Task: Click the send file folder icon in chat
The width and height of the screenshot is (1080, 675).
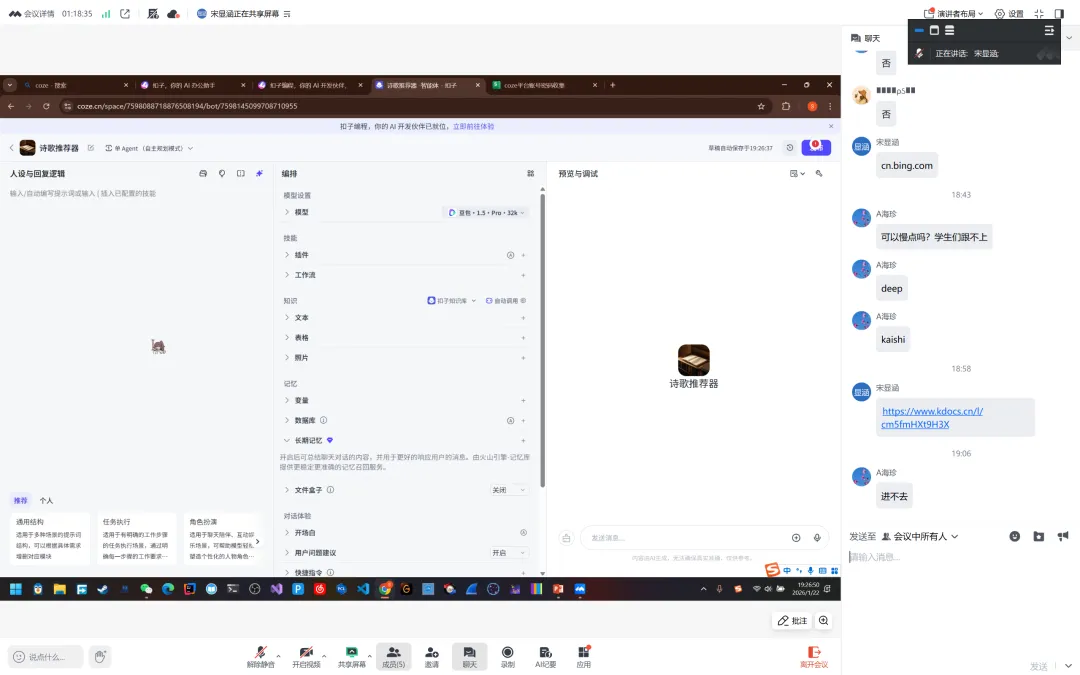Action: (x=1039, y=536)
